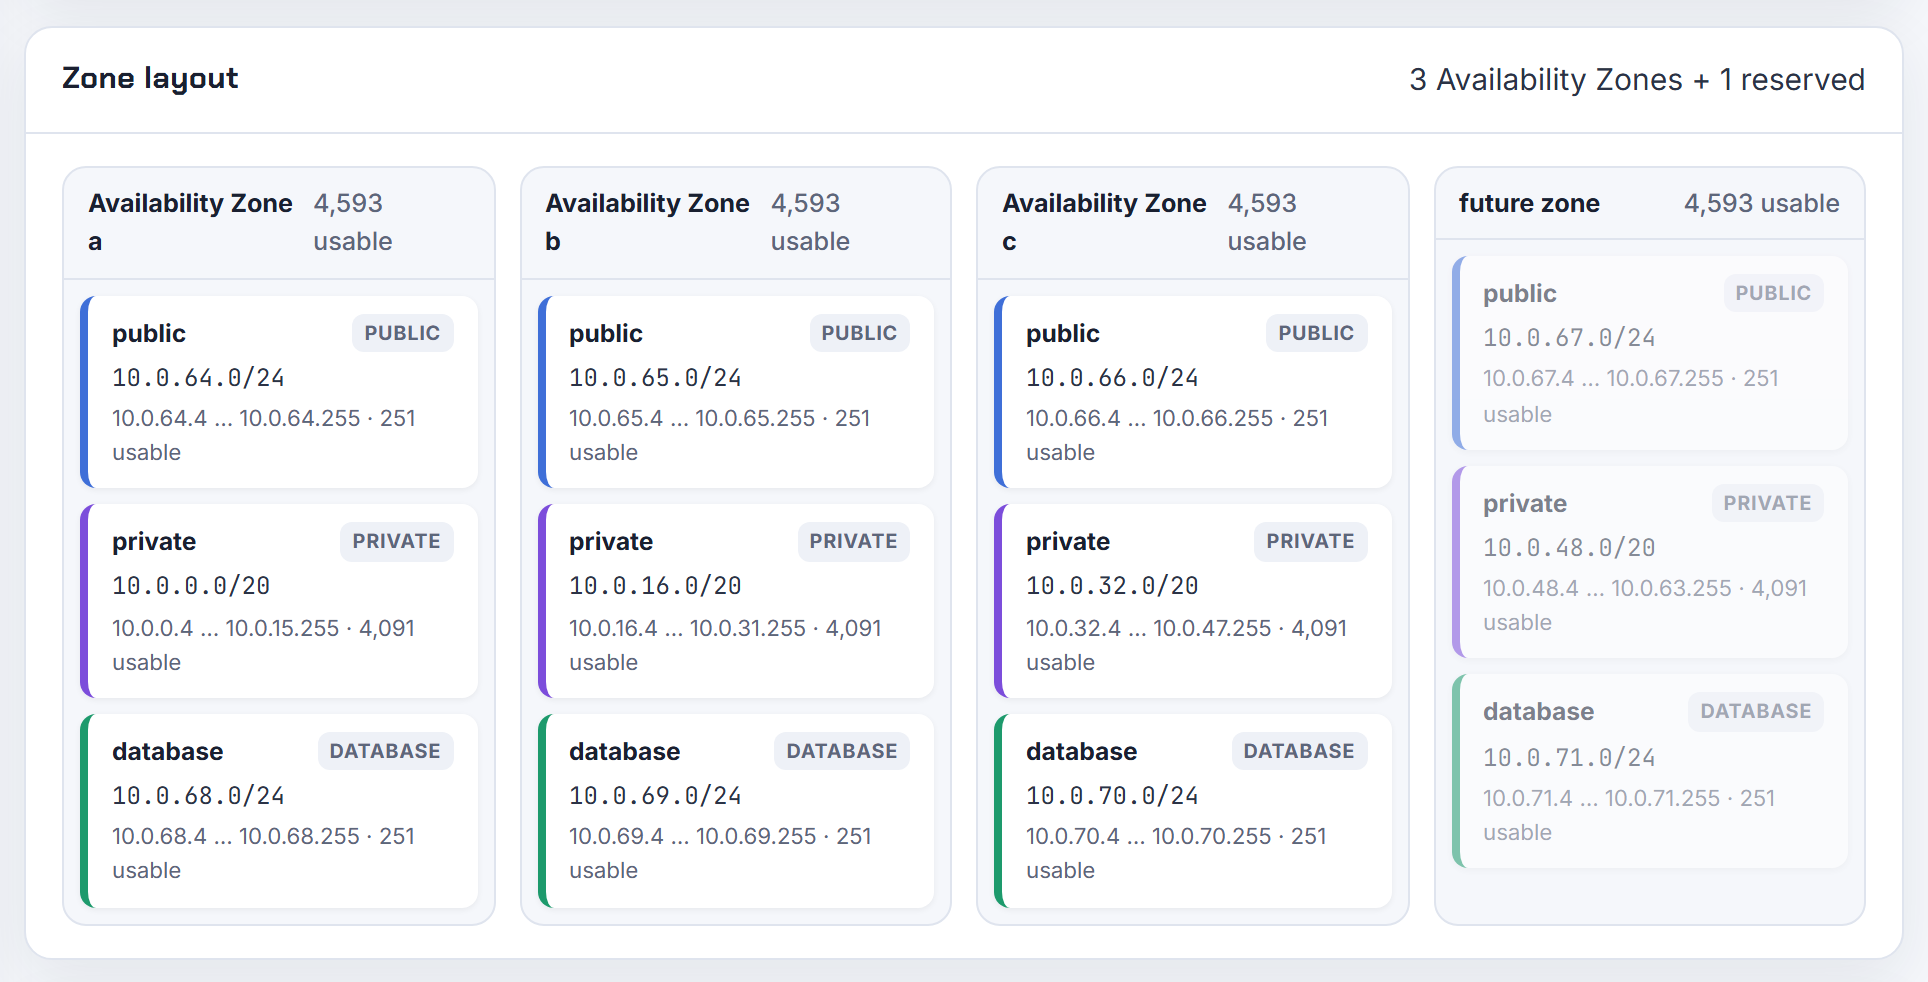Click CIDR 10.0.64.0/24

pyautogui.click(x=198, y=378)
